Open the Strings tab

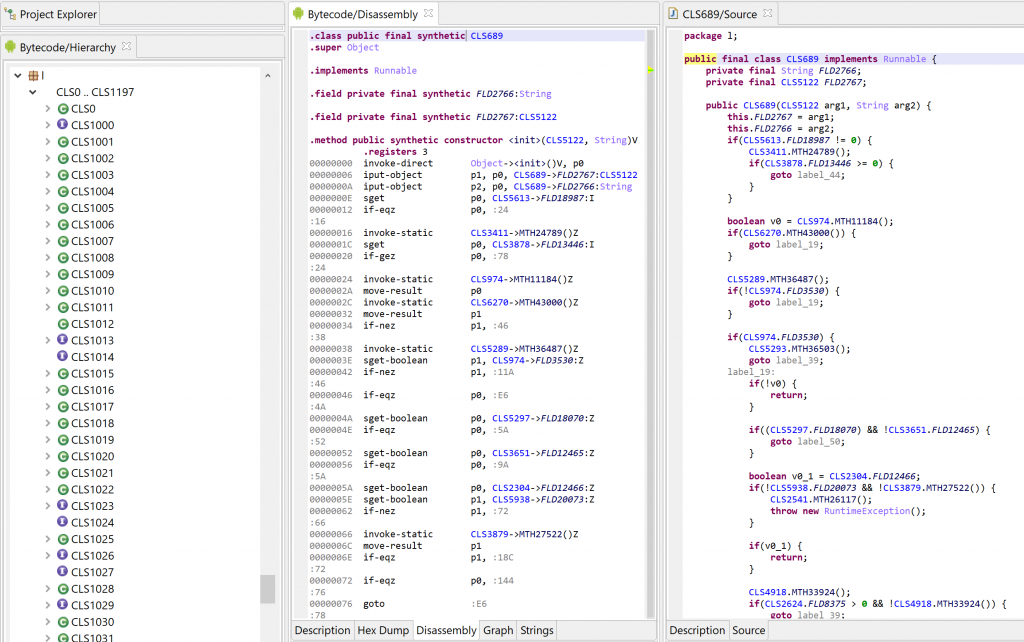pyautogui.click(x=537, y=630)
